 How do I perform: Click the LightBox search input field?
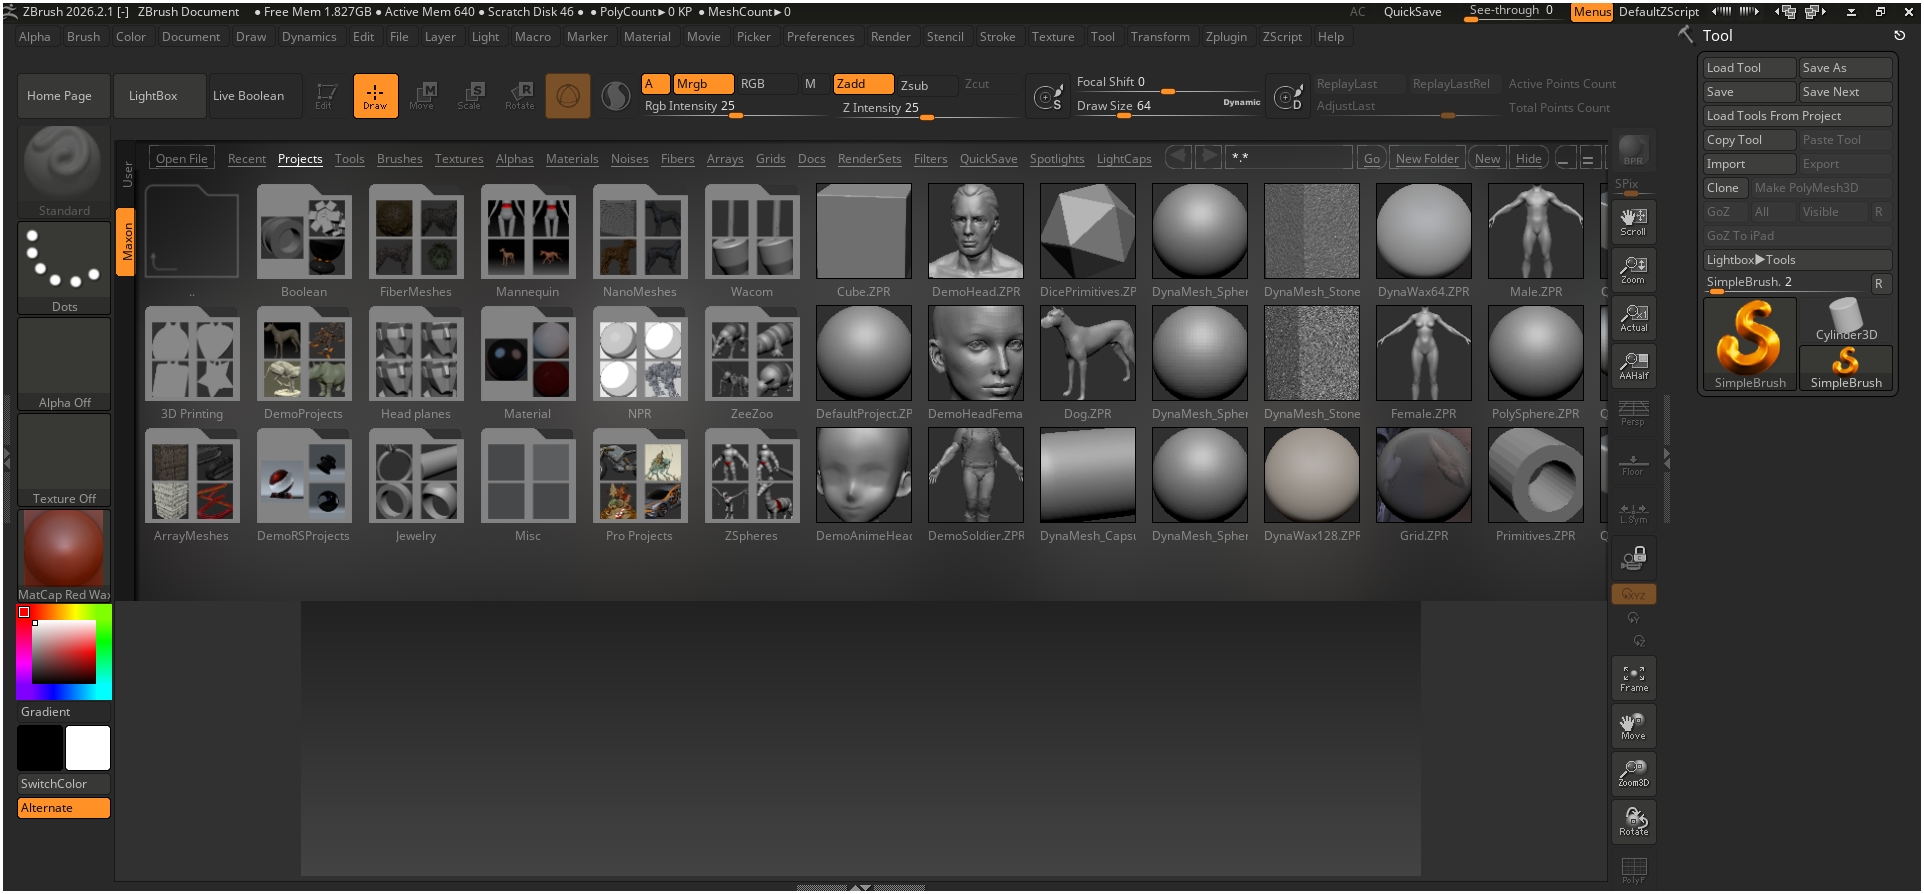point(1290,158)
